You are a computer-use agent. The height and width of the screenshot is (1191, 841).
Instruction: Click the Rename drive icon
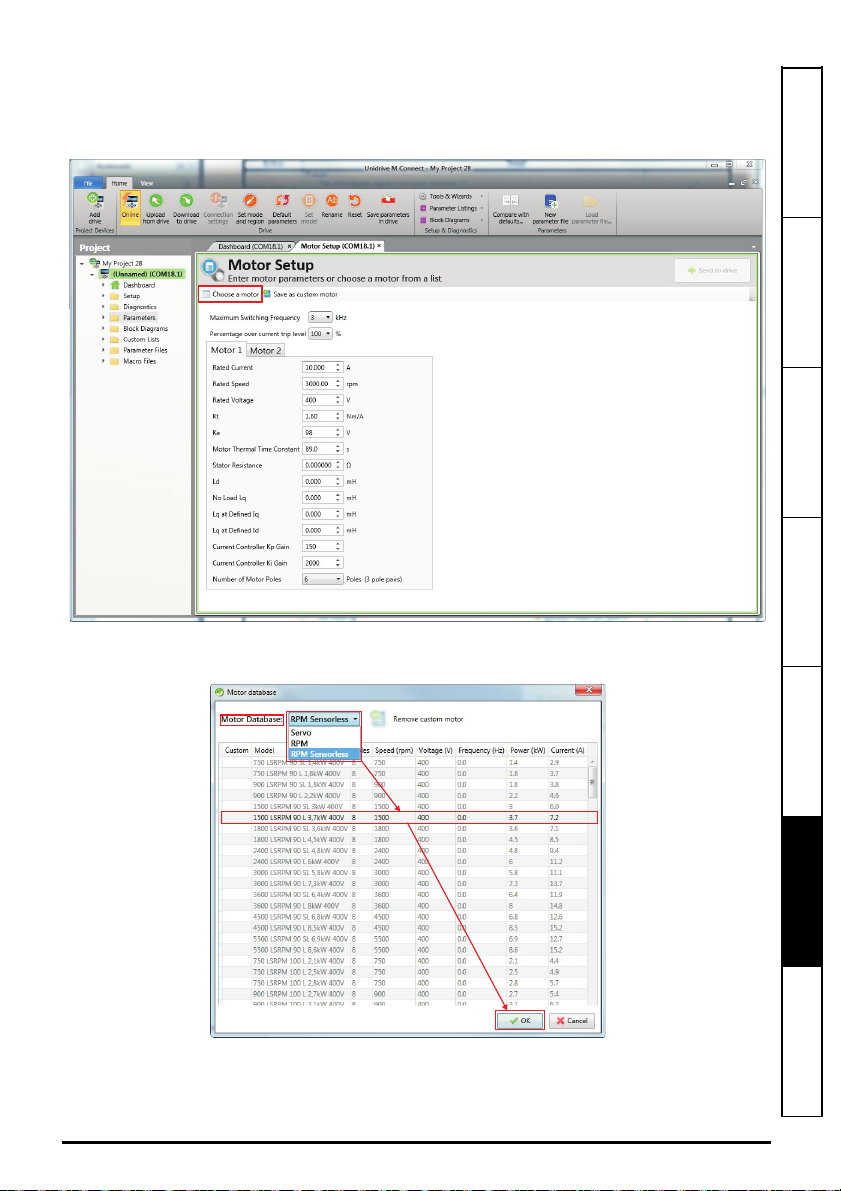click(332, 201)
